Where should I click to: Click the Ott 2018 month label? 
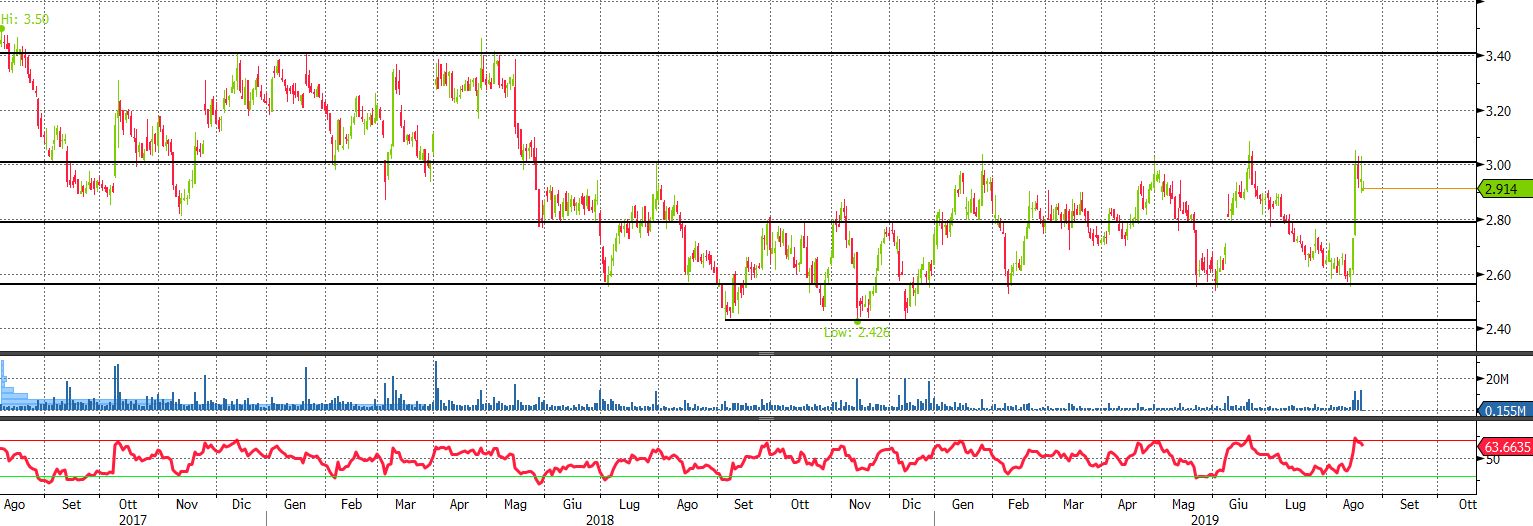(800, 505)
